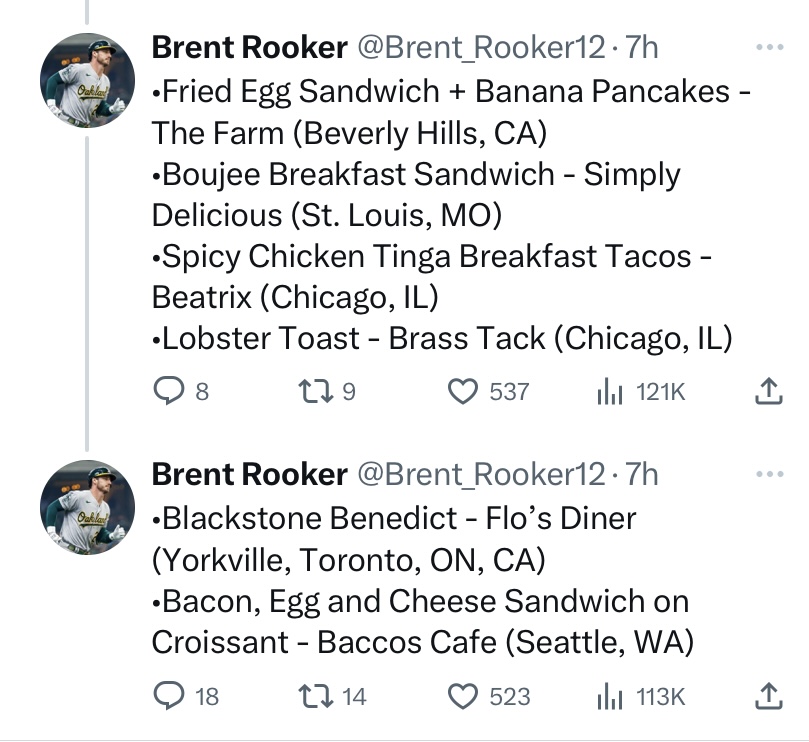Share the Lobster Toast tweet
The width and height of the screenshot is (809, 742).
coord(769,391)
